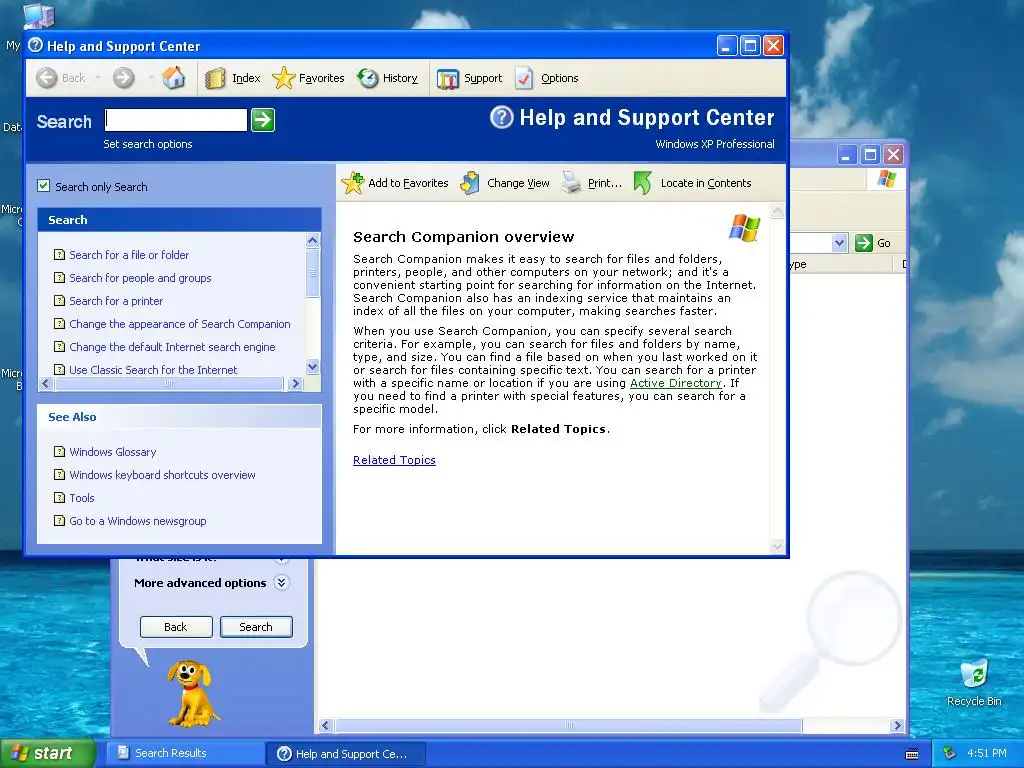Open address dropdown in Search Results window
This screenshot has height=768, width=1024.
coord(839,243)
